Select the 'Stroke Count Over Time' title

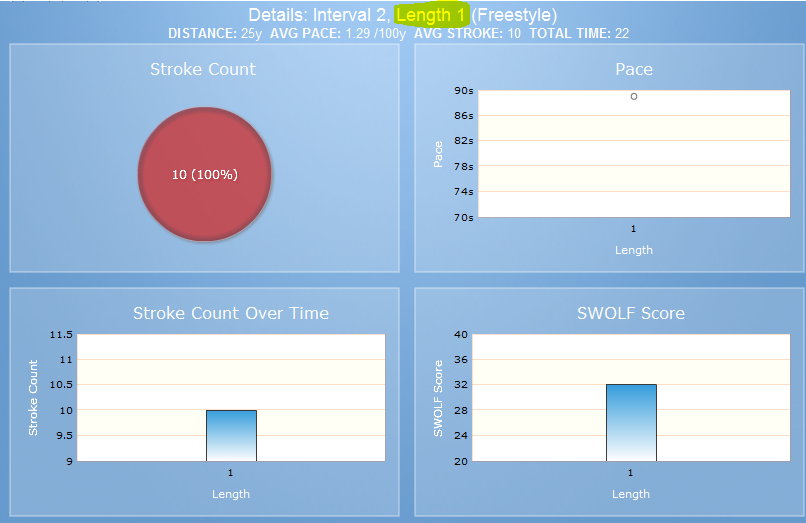(231, 313)
